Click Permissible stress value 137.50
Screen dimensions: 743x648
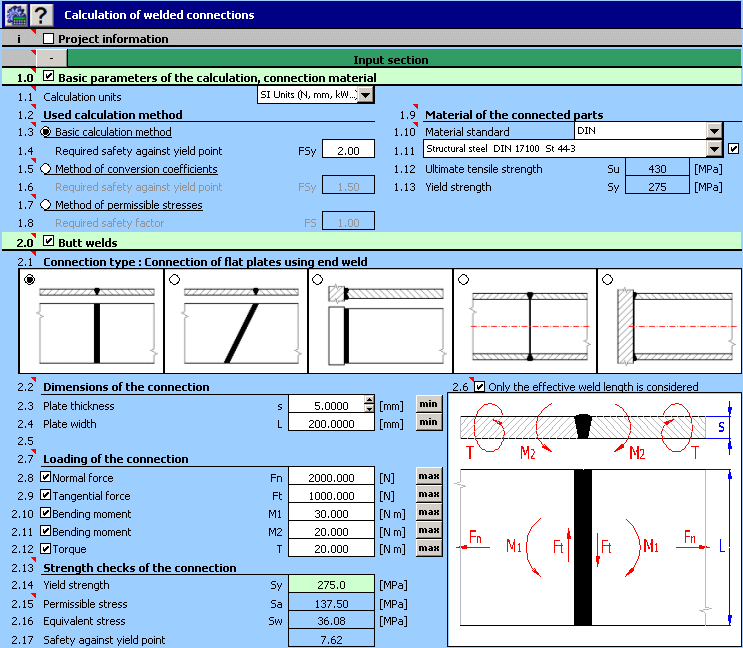[331, 603]
